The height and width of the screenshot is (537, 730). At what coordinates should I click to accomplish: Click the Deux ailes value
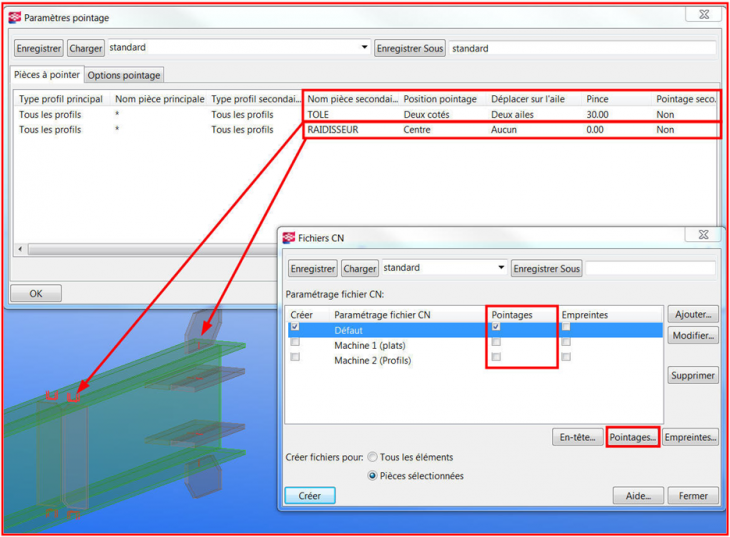[x=512, y=115]
